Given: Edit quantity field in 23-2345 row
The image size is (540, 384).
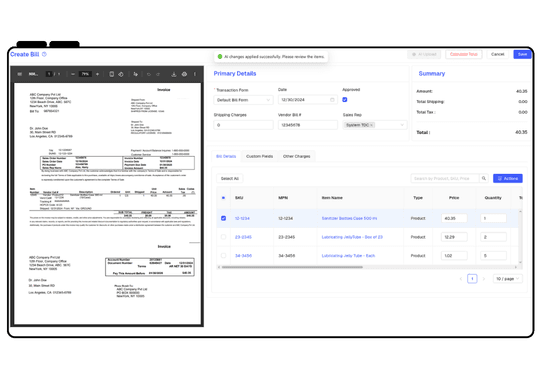Looking at the screenshot, I should point(493,237).
